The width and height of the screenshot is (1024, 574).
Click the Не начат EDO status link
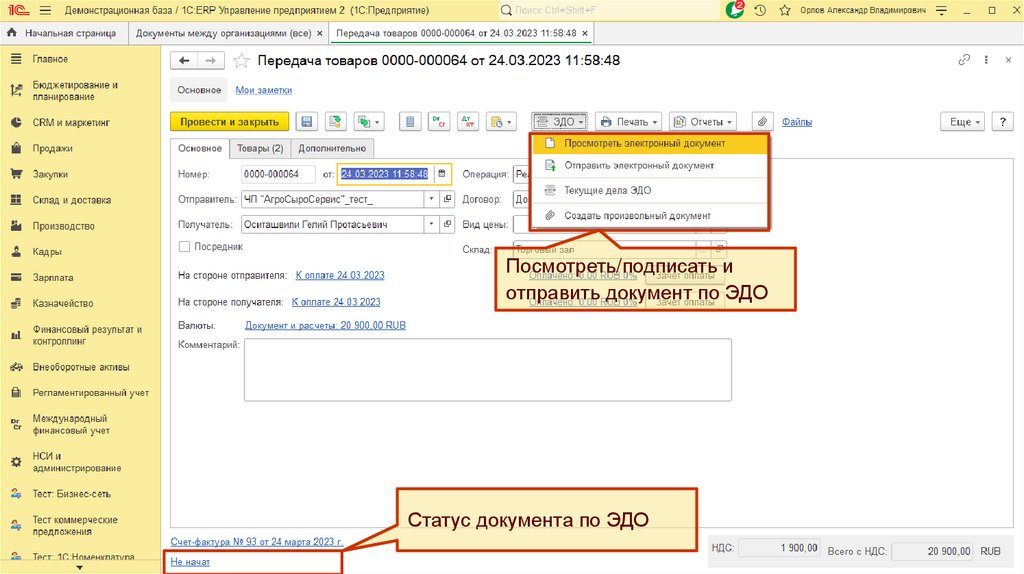click(x=190, y=562)
